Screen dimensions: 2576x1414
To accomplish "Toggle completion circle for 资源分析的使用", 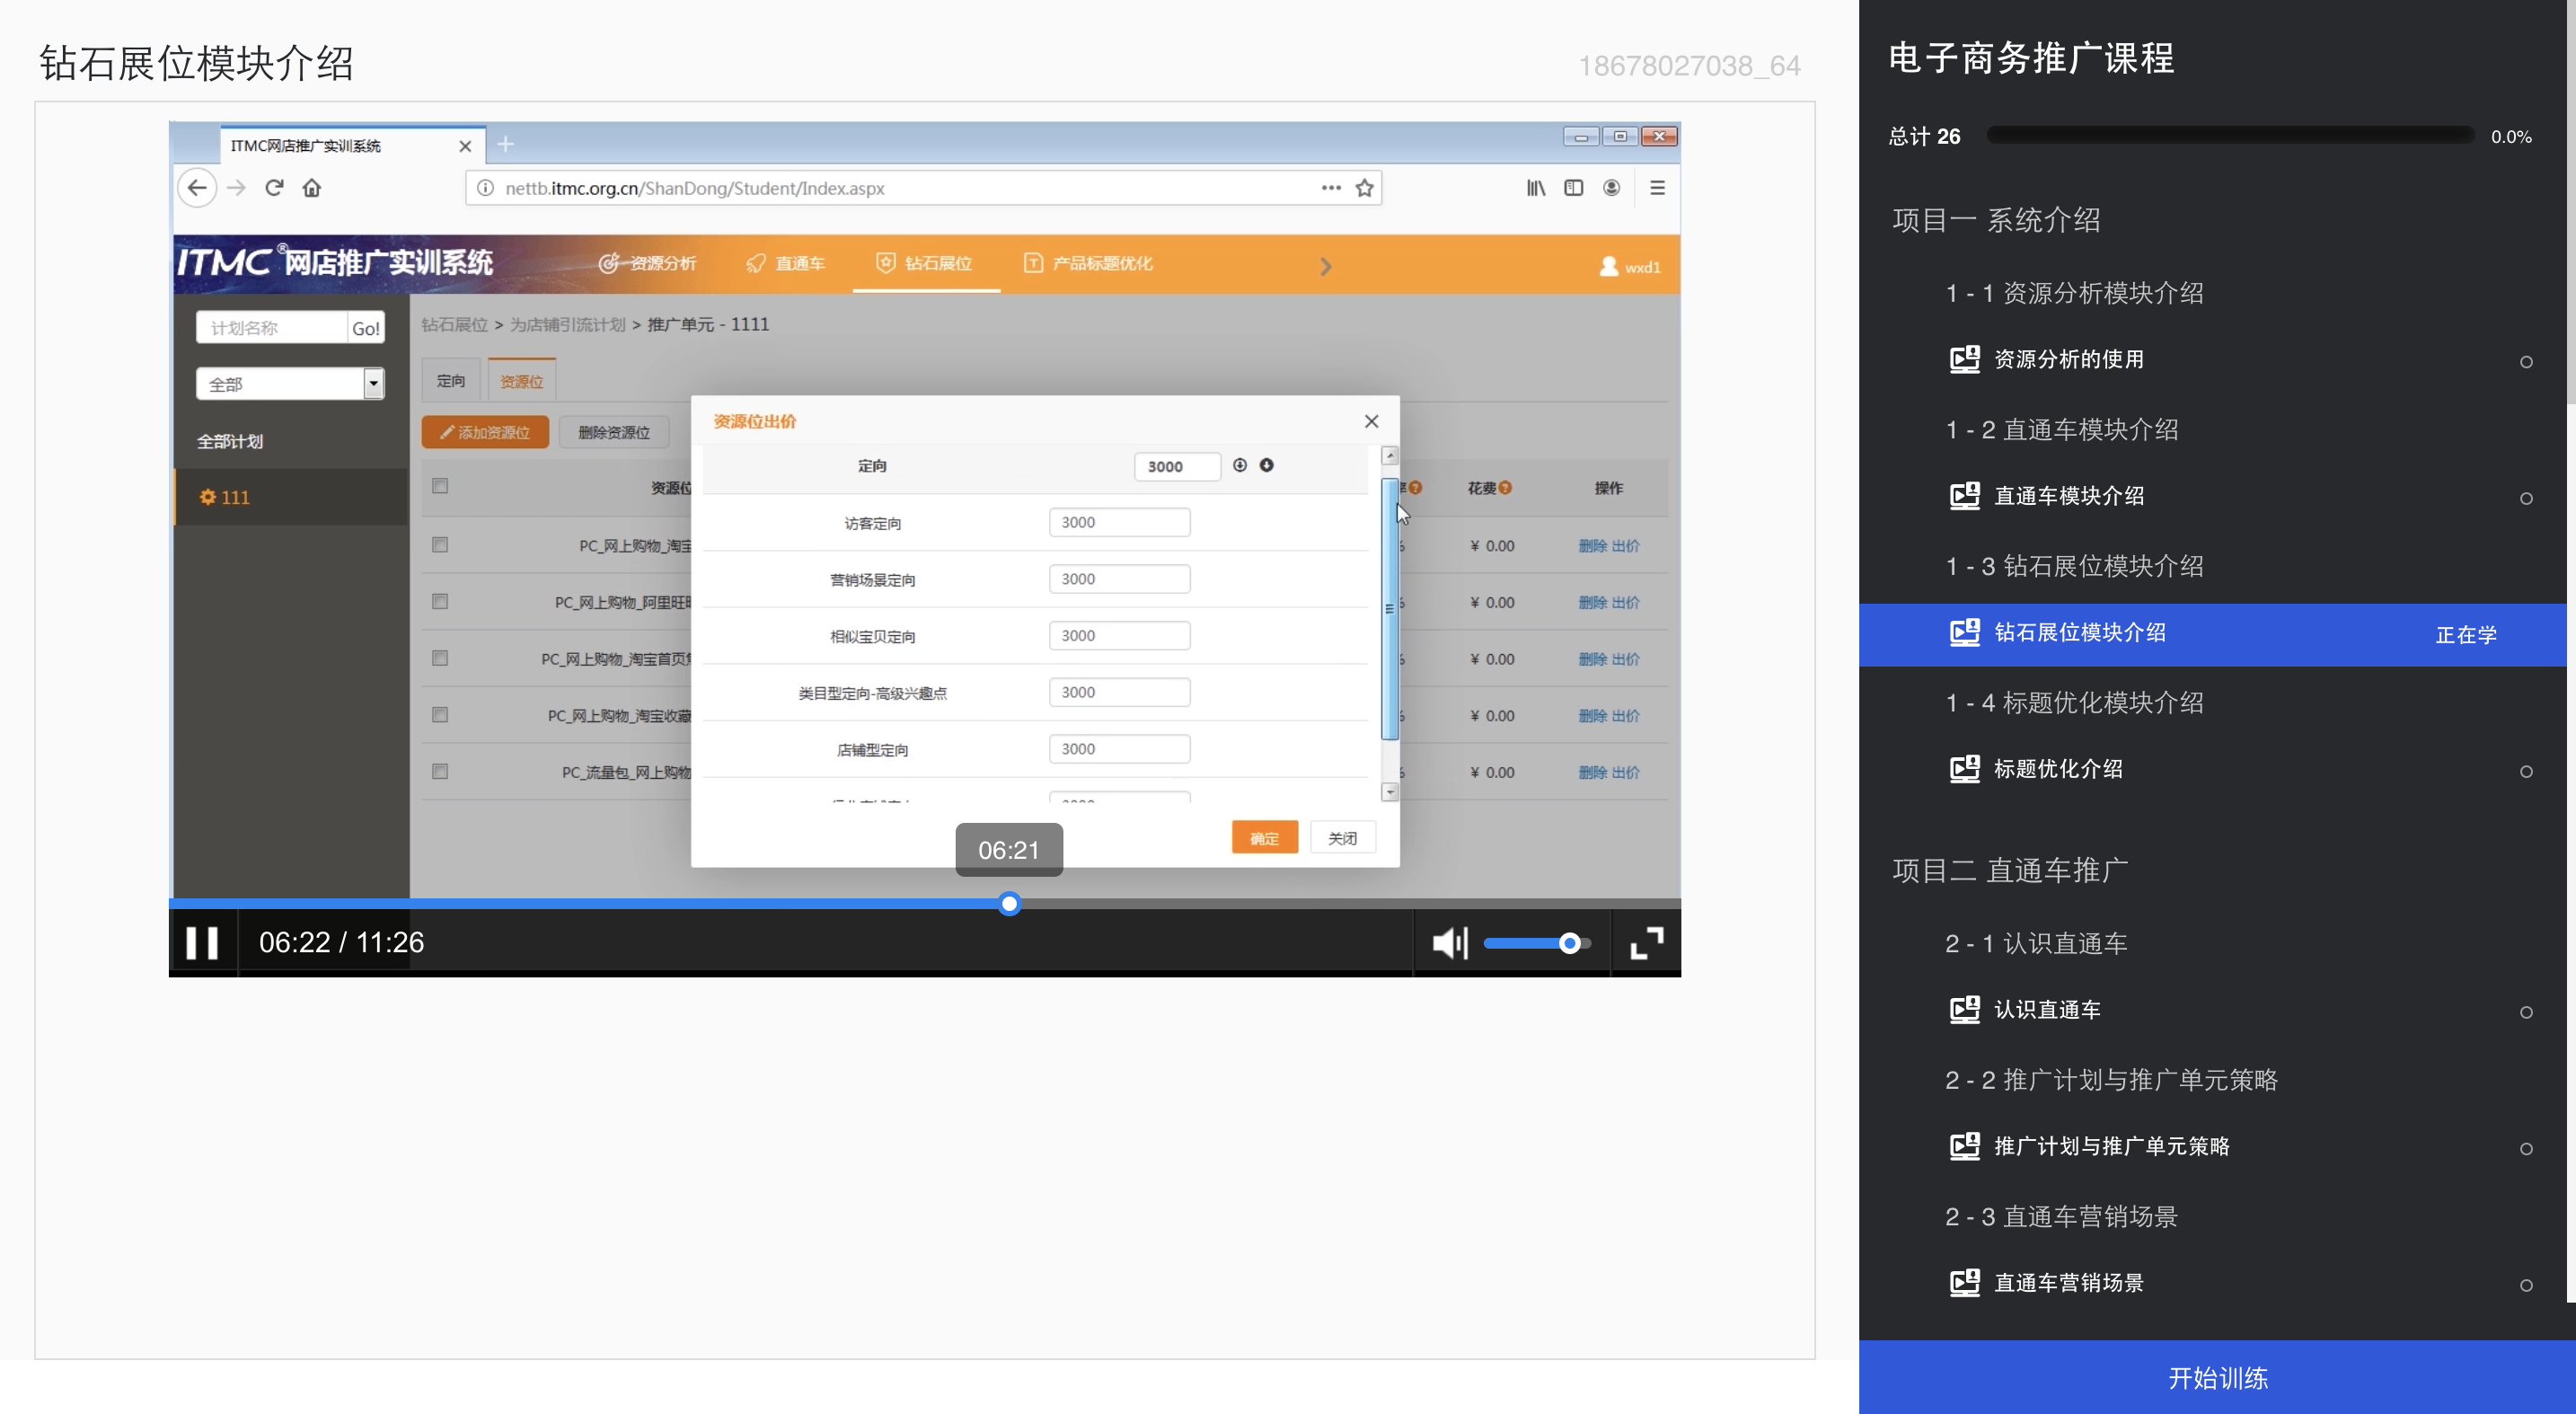I will pos(2525,362).
